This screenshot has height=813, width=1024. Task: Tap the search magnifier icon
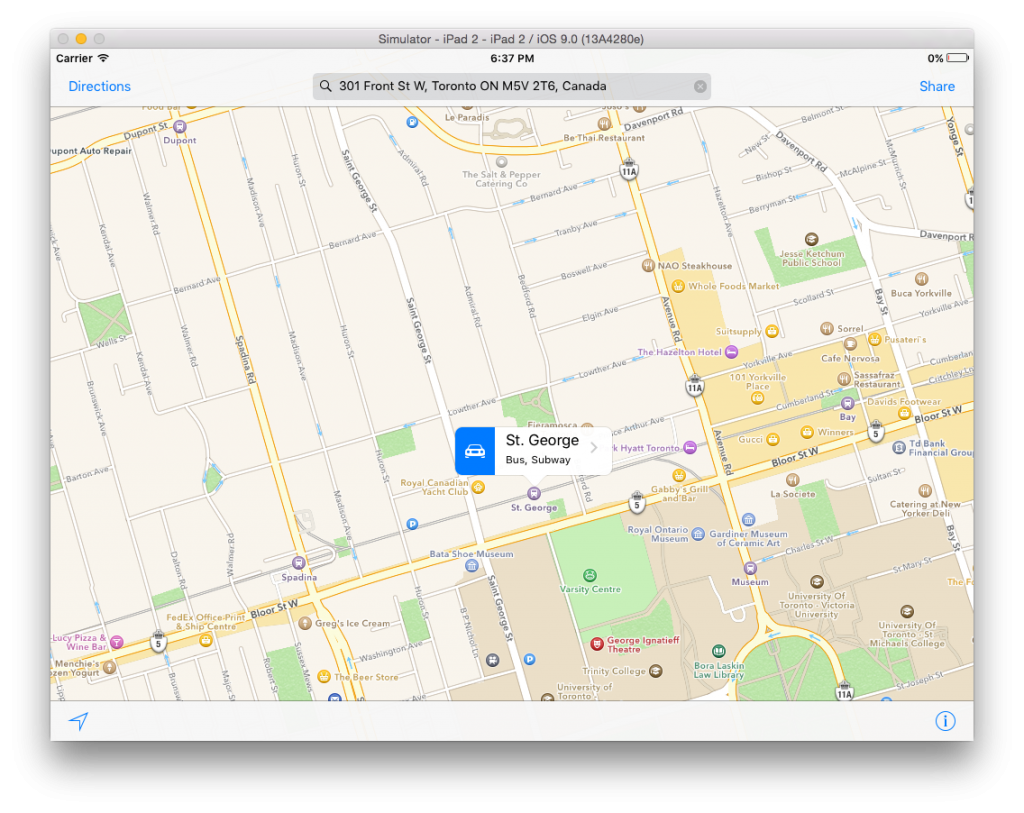pos(325,86)
